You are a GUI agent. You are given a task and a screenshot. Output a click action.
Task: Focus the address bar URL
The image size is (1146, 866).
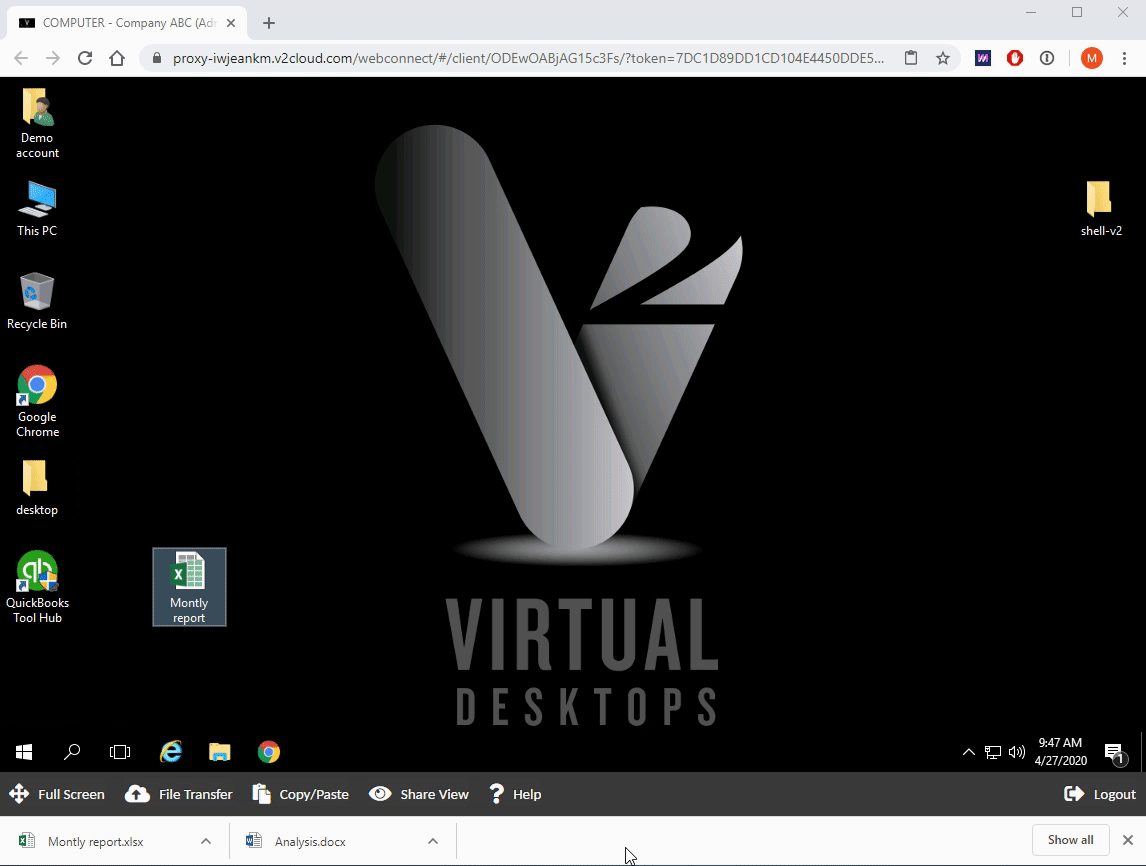pyautogui.click(x=528, y=58)
